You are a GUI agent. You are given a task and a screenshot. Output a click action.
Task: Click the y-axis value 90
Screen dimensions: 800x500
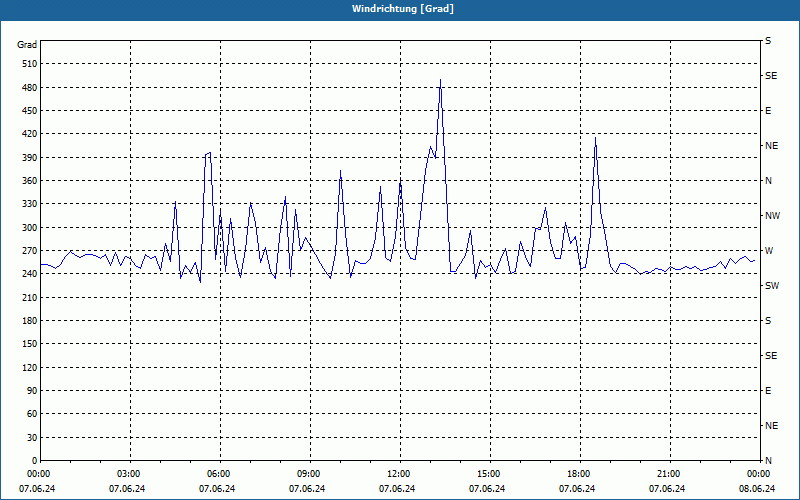pos(32,391)
